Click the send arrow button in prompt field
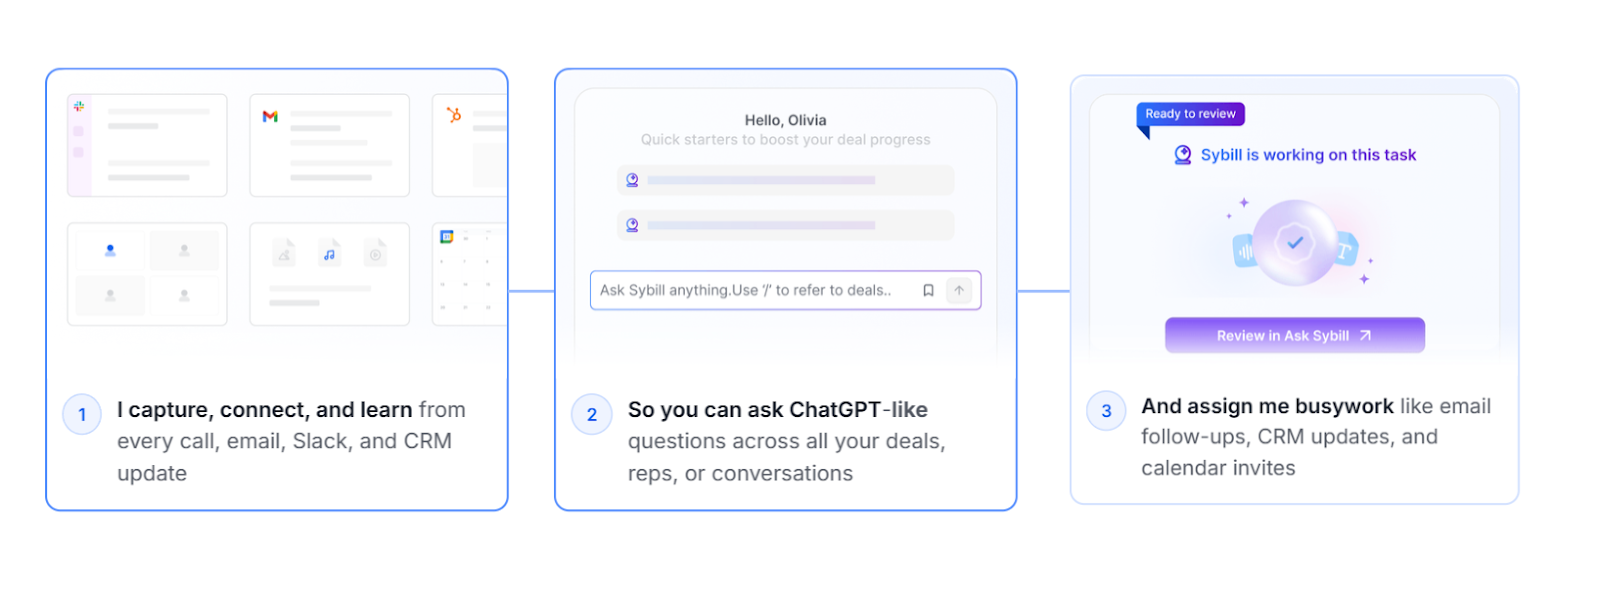The width and height of the screenshot is (1600, 600). 959,290
